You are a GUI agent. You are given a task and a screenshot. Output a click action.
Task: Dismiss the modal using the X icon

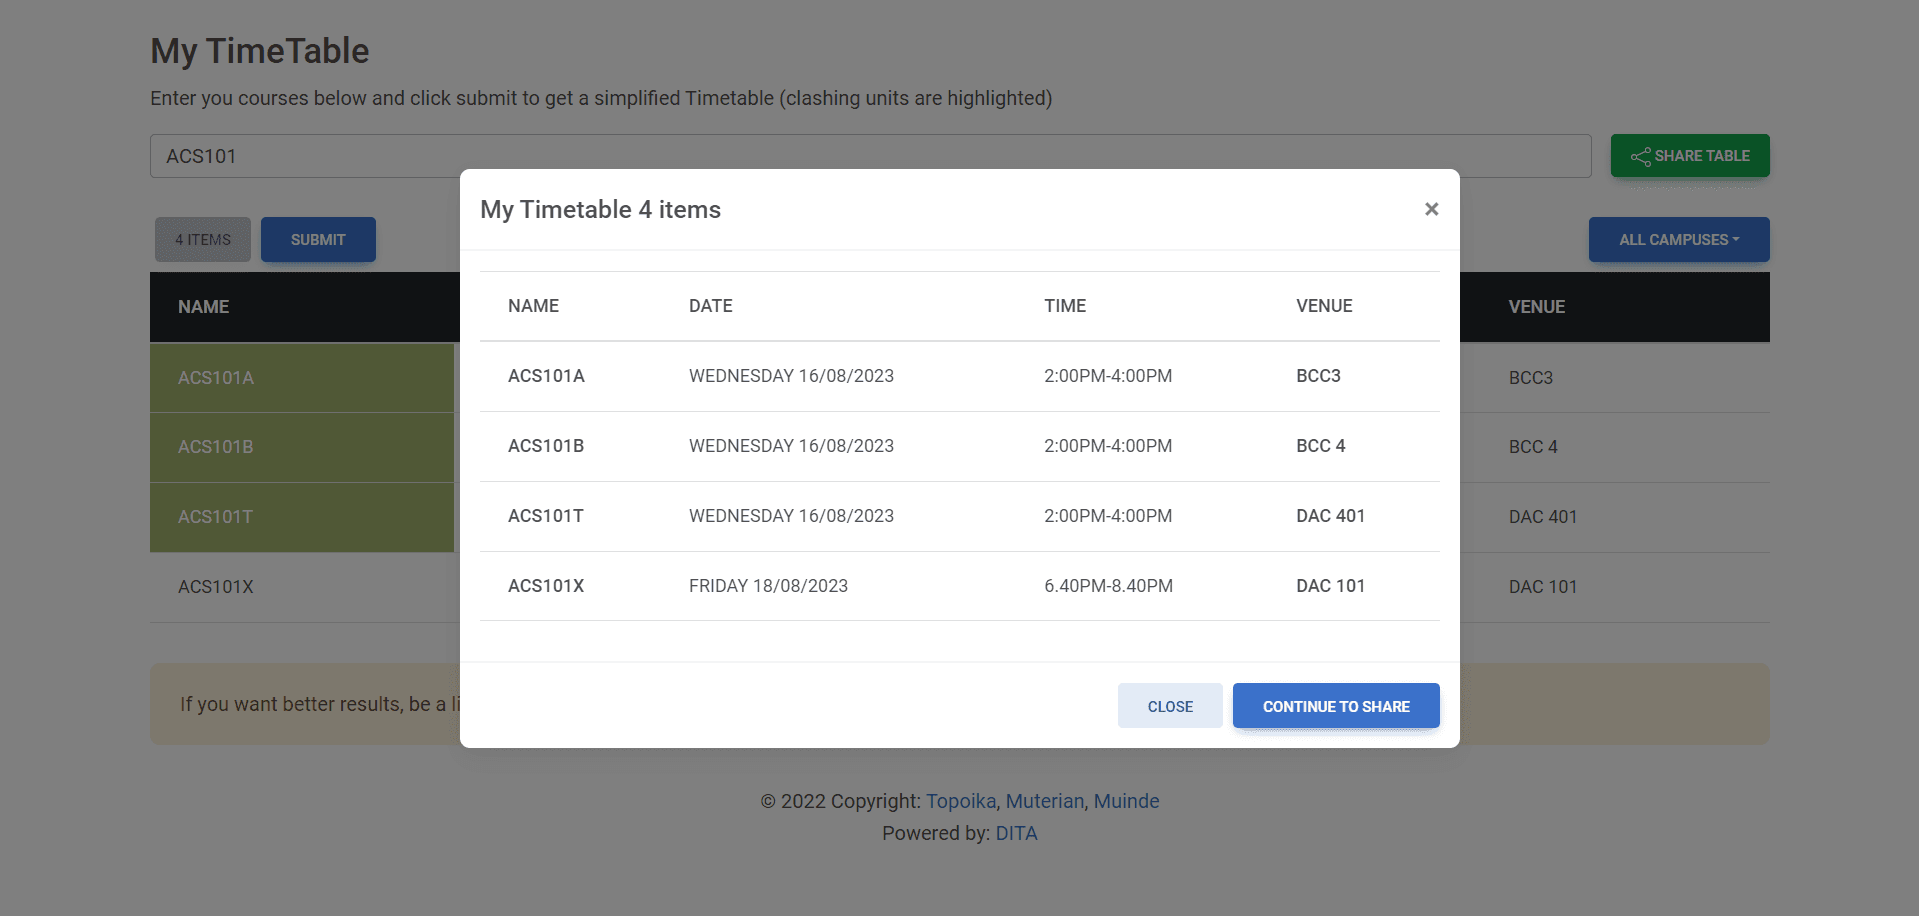[x=1431, y=209]
